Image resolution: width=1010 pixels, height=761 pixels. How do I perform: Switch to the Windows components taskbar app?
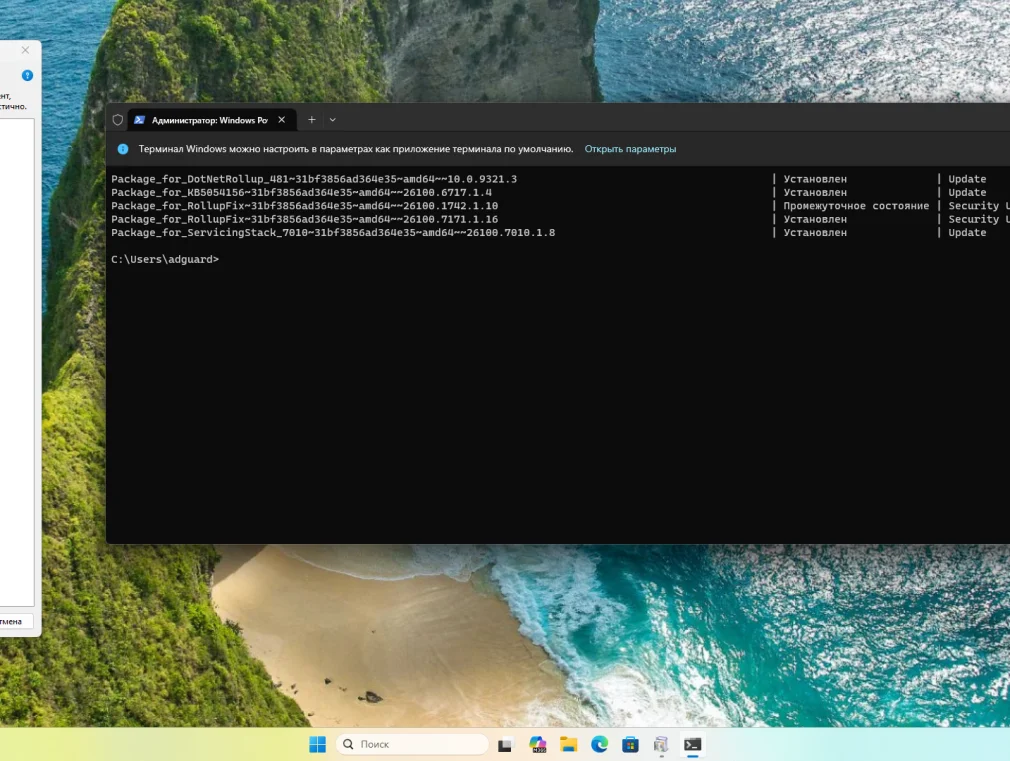tap(661, 744)
